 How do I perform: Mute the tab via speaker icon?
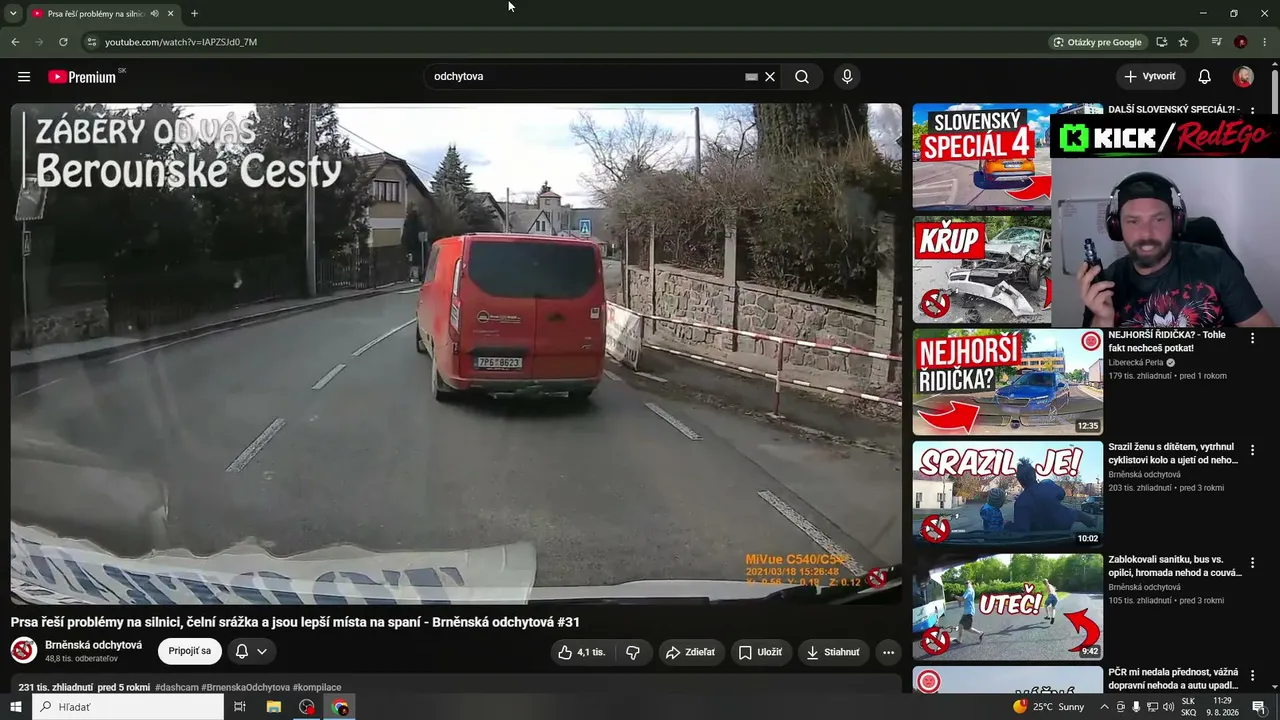[x=154, y=14]
